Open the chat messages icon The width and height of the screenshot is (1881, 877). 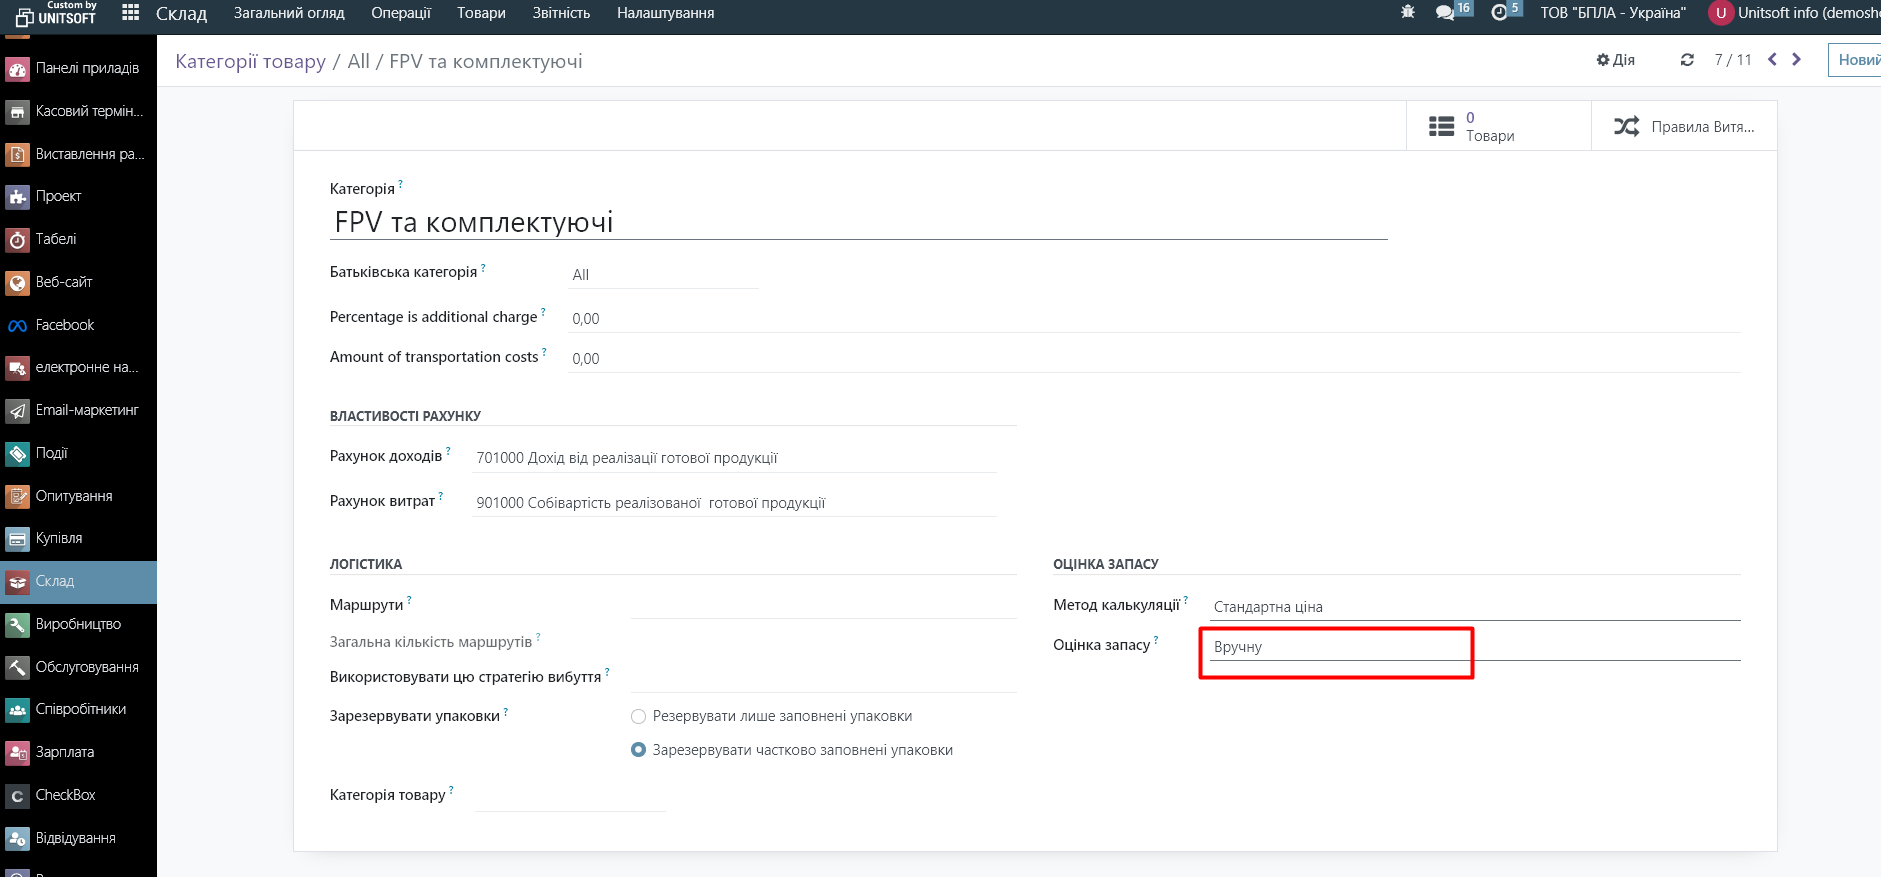tap(1445, 13)
